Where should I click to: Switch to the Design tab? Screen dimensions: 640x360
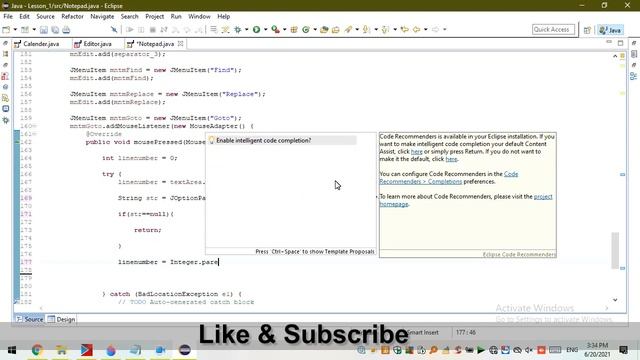(61, 319)
